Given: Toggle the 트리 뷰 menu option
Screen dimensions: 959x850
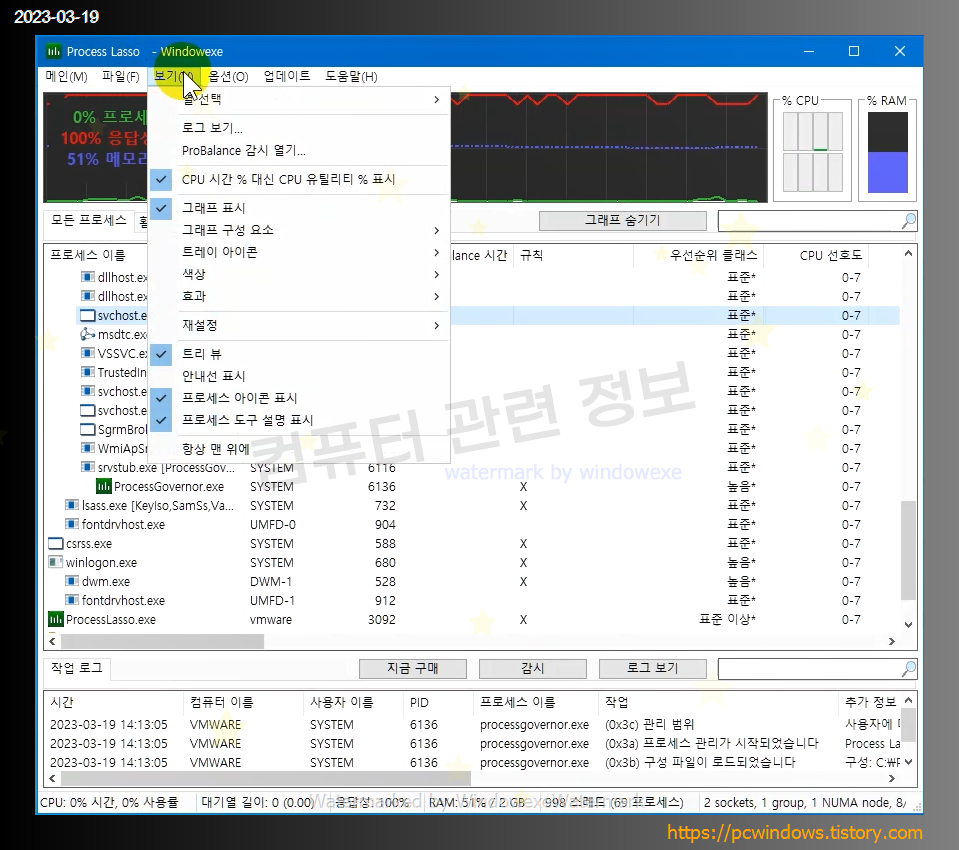Looking at the screenshot, I should pyautogui.click(x=300, y=353).
